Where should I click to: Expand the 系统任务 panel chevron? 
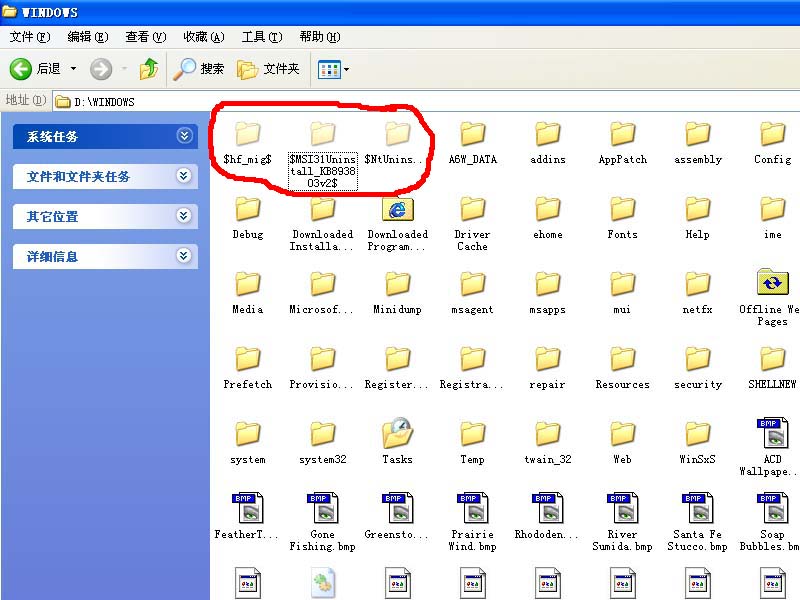(x=184, y=136)
